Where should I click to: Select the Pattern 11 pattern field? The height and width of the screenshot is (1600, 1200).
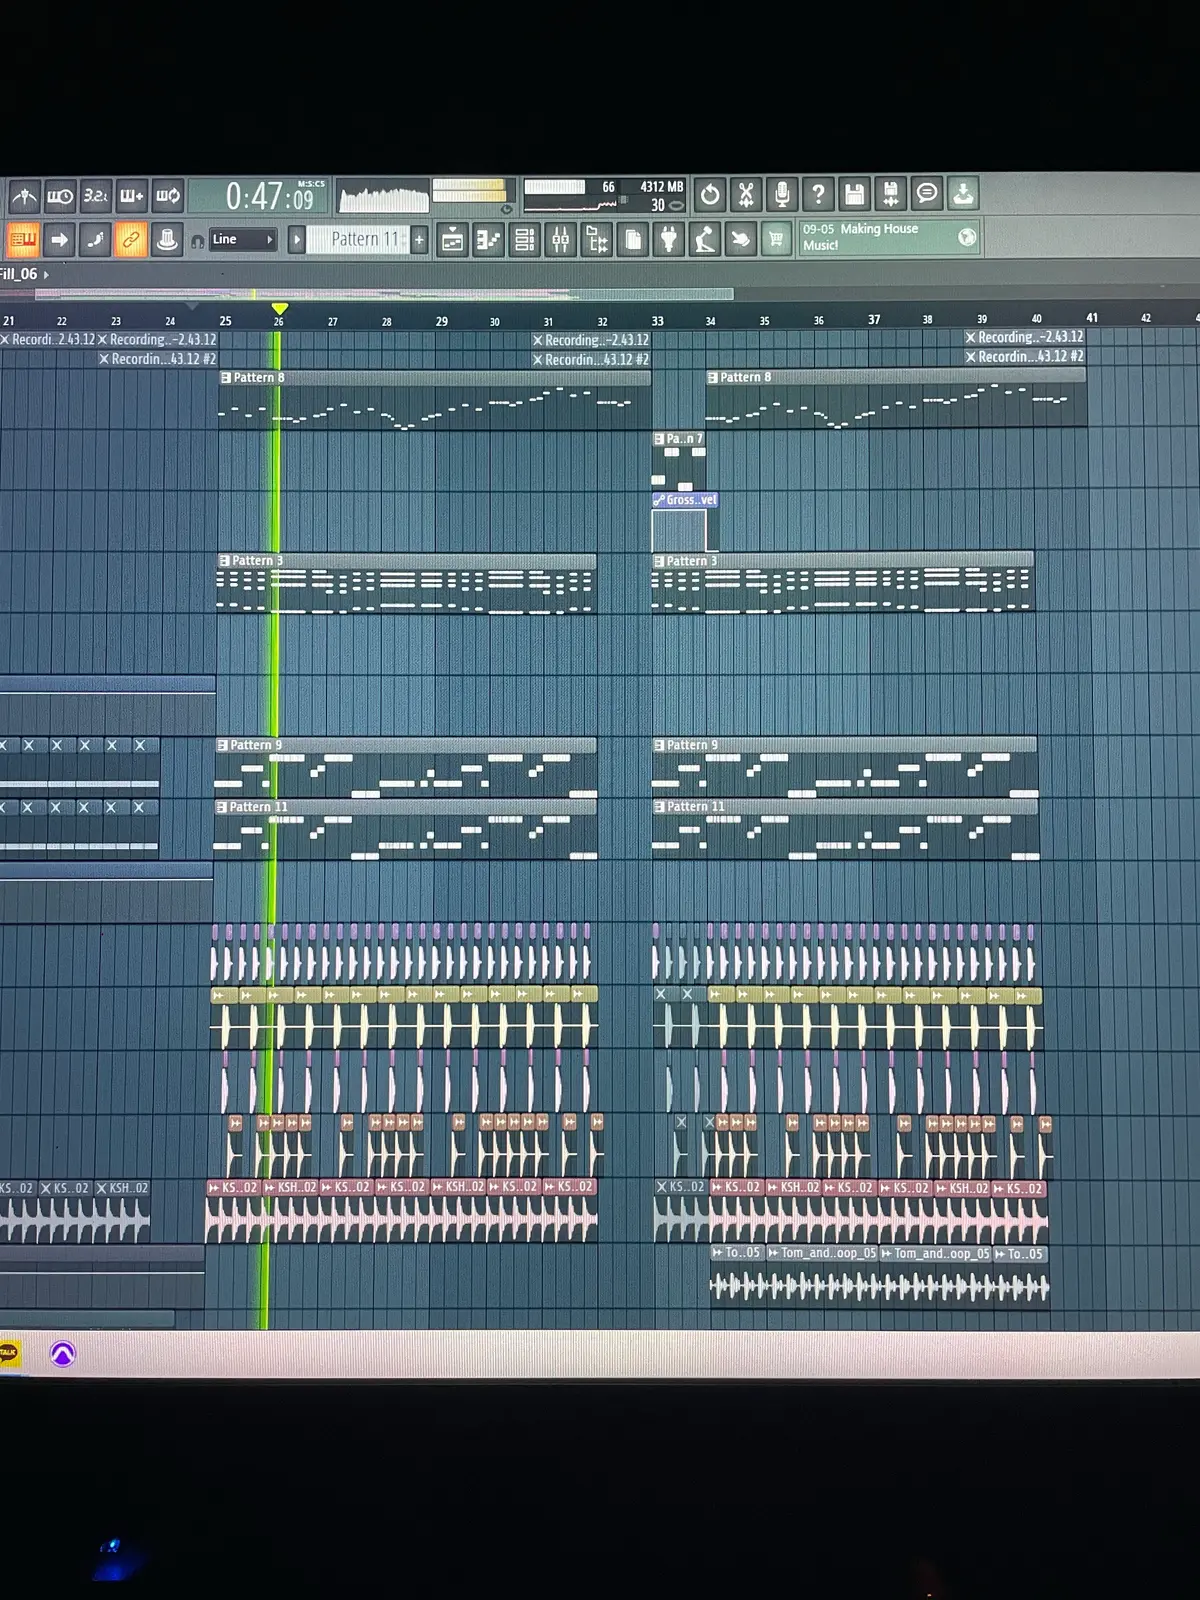pyautogui.click(x=357, y=239)
